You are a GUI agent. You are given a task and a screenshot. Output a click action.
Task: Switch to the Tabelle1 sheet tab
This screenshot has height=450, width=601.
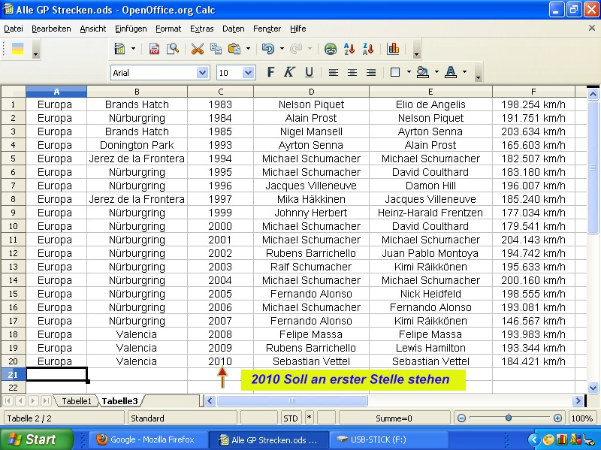[x=76, y=400]
